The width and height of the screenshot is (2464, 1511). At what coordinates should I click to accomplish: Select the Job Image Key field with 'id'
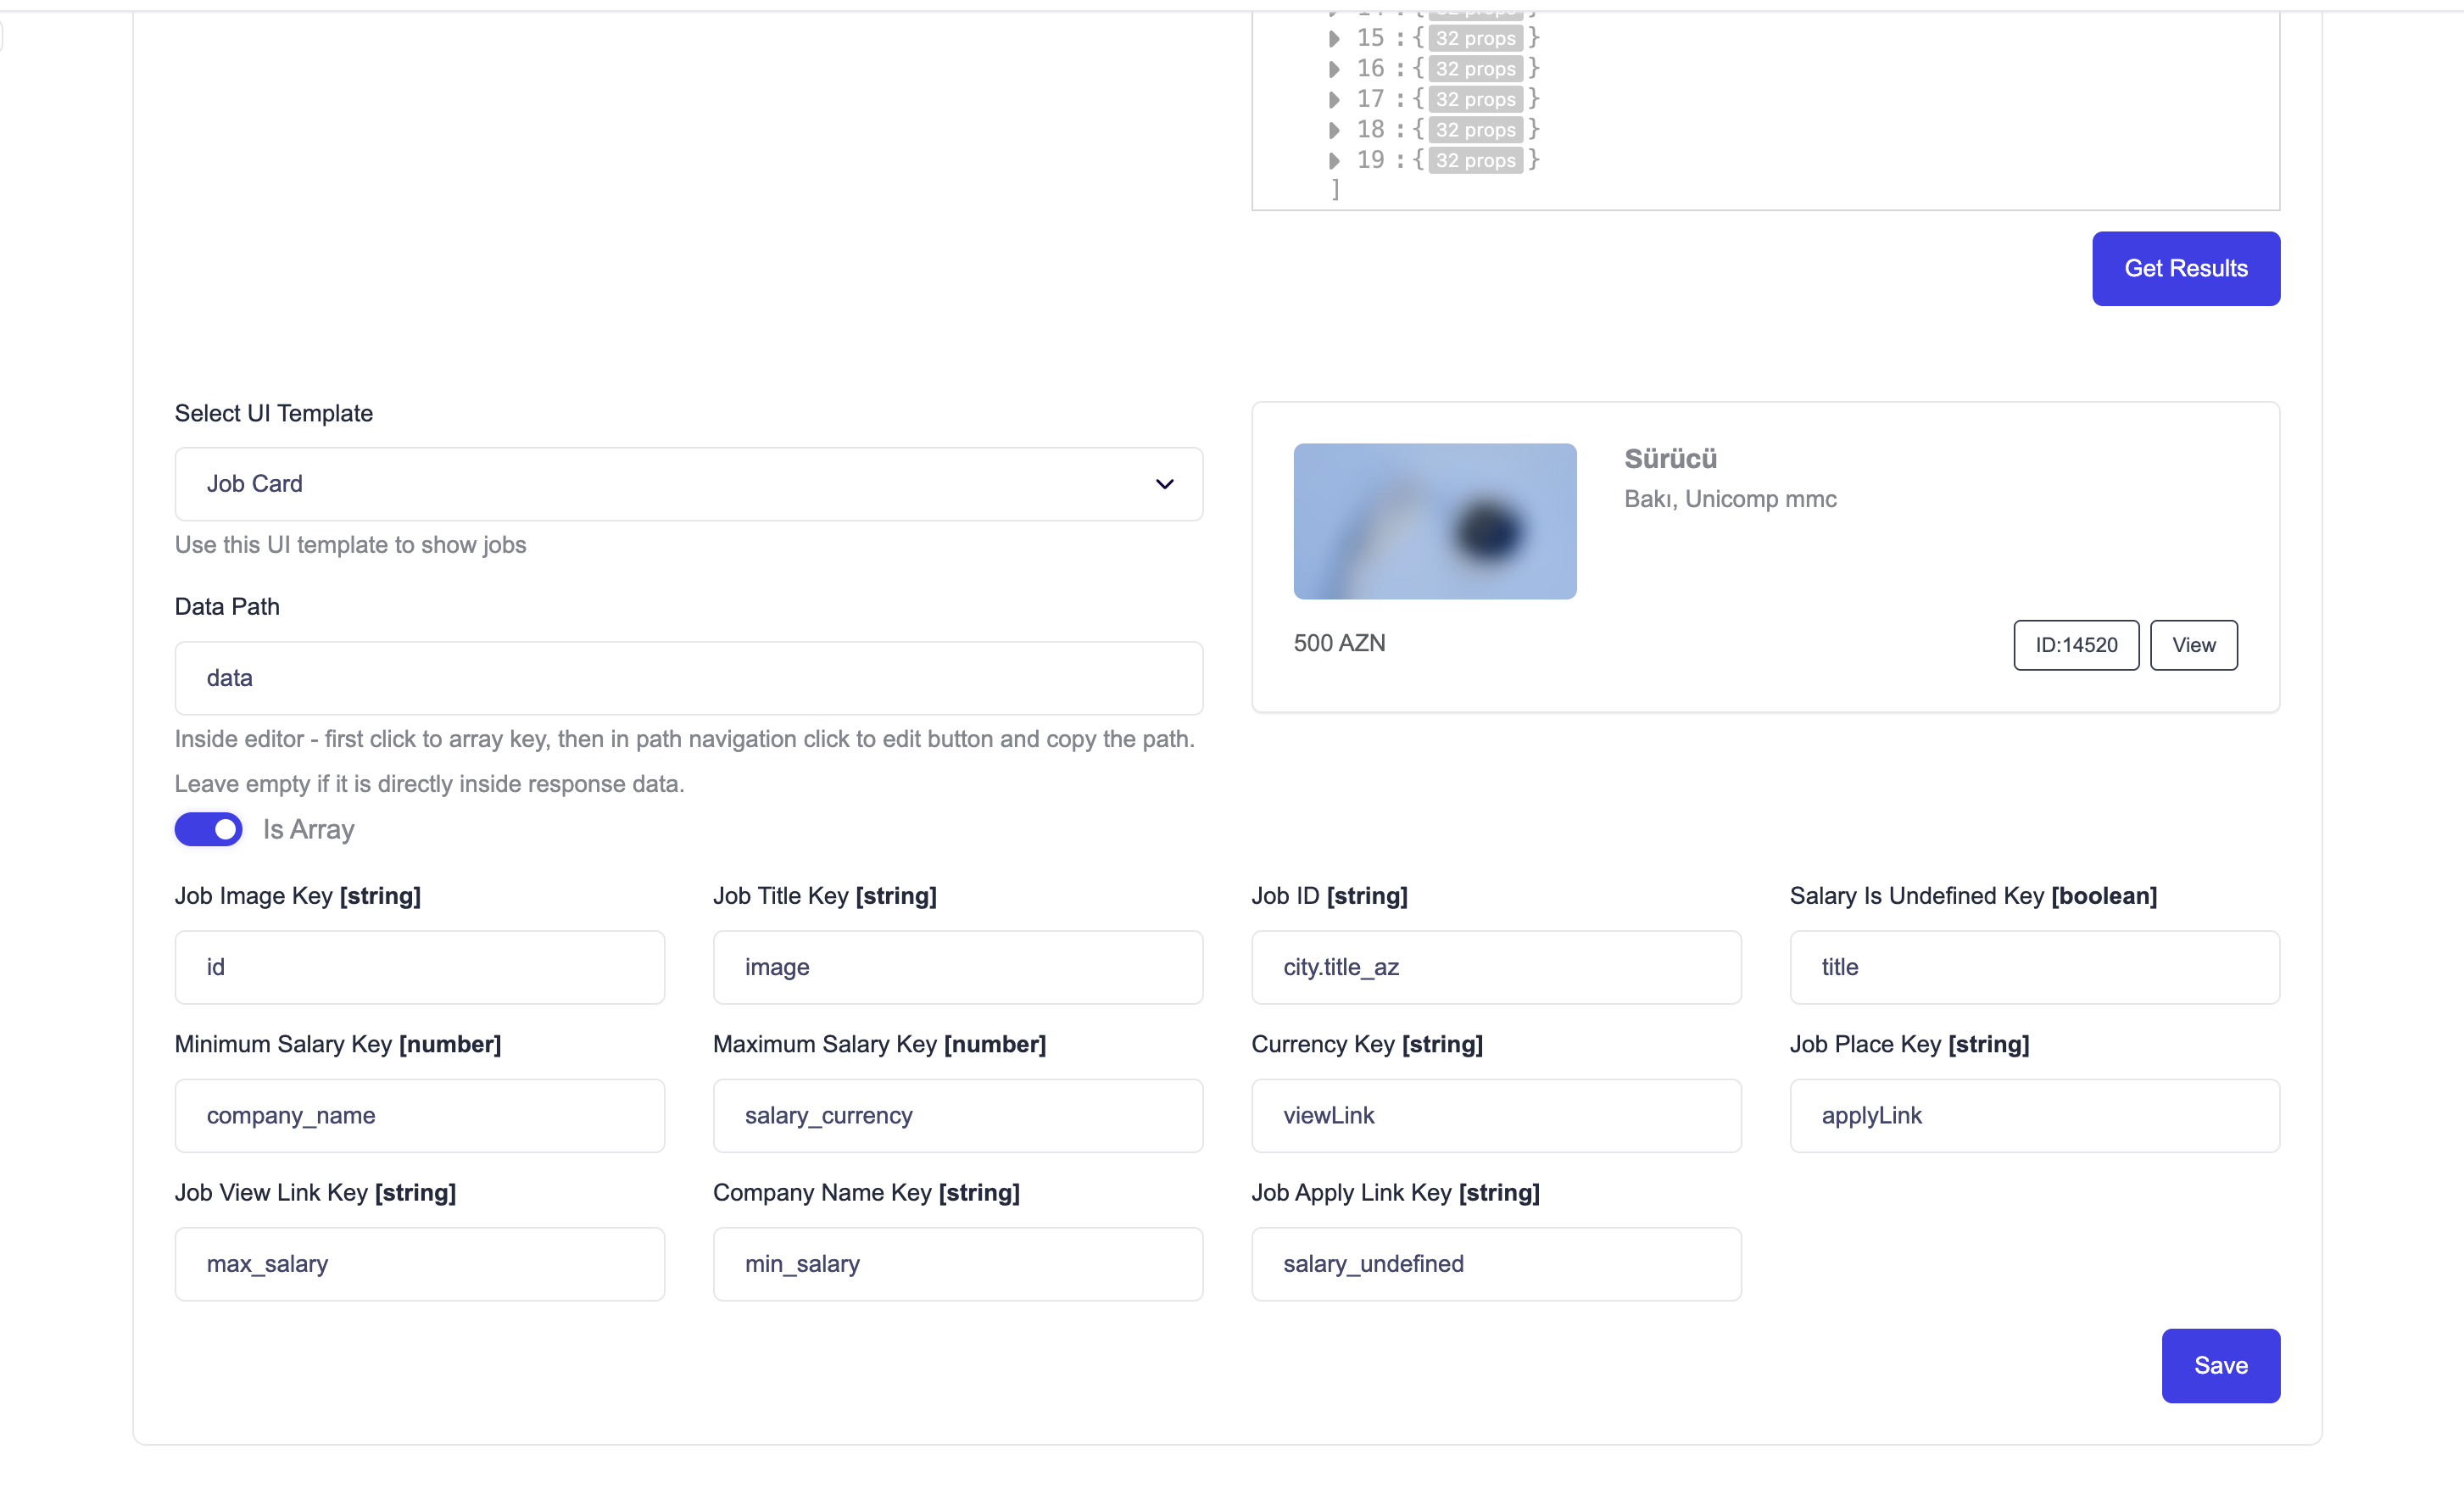coord(419,967)
